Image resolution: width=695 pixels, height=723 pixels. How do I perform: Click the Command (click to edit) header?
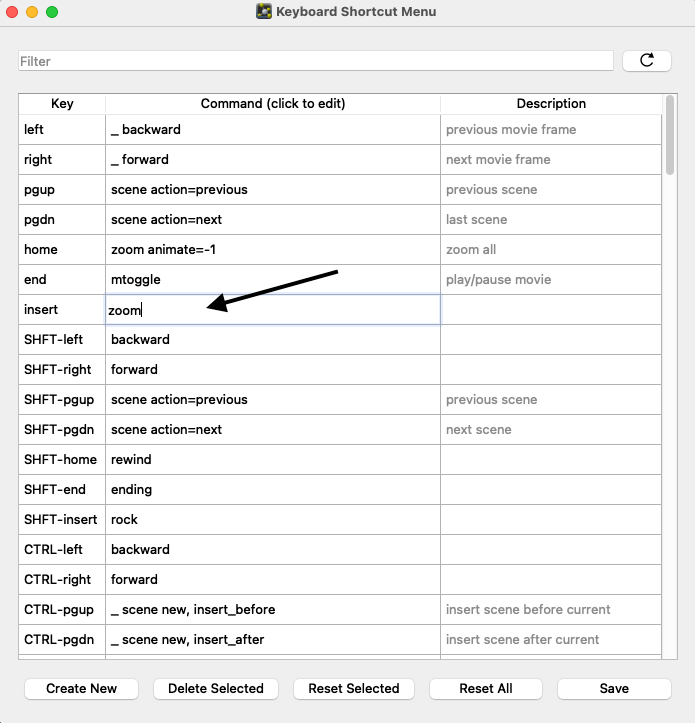[x=273, y=104]
